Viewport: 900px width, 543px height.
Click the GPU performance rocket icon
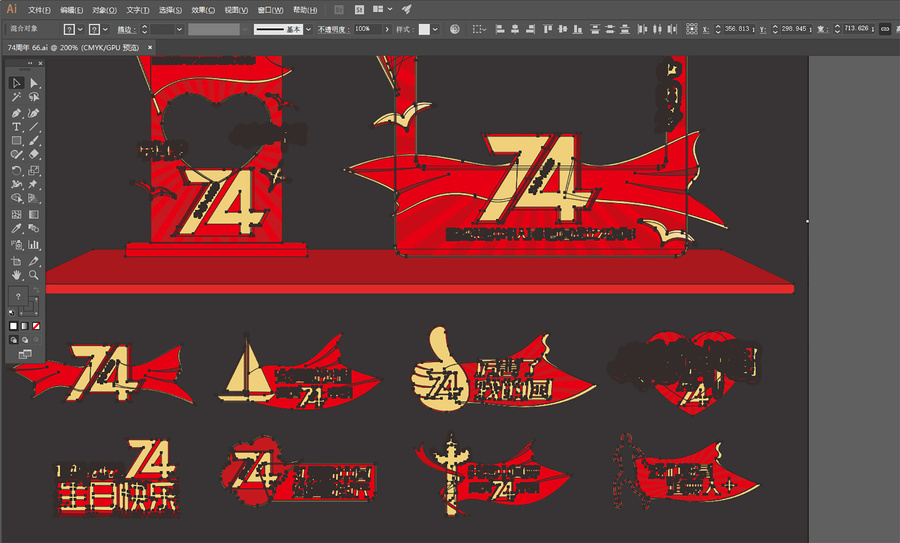(x=407, y=9)
